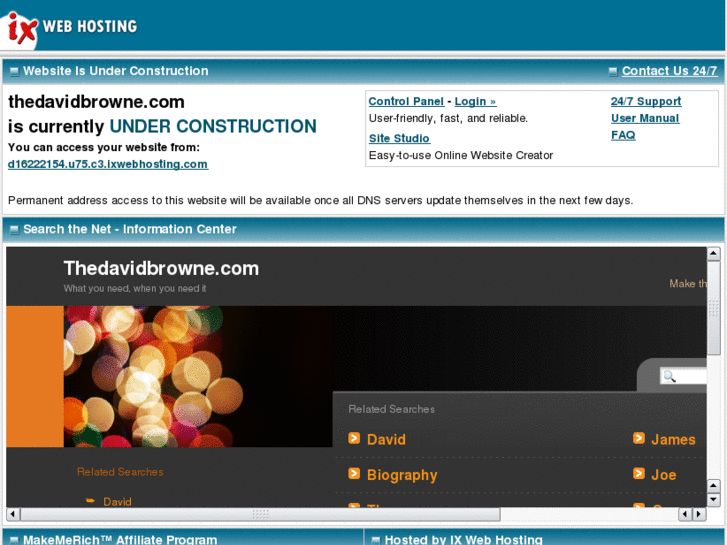Click the orange arrow icon beside David
The image size is (727, 545).
coord(354,438)
